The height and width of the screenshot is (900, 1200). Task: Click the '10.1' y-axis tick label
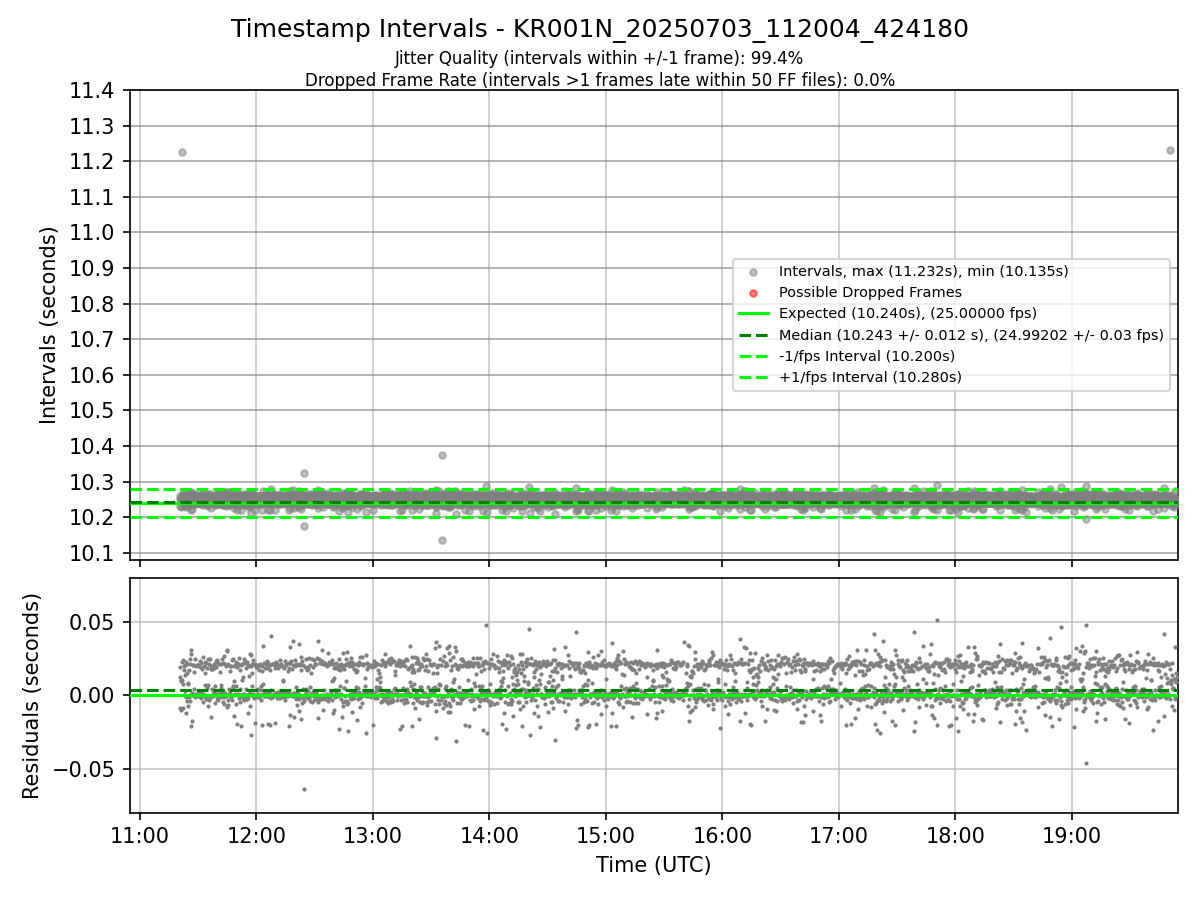(x=92, y=553)
